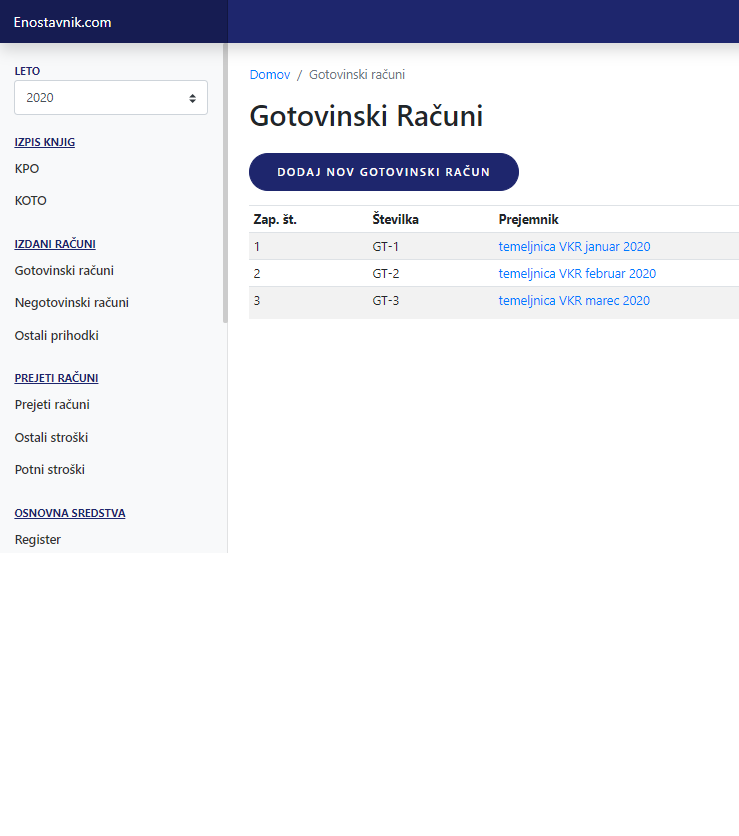Click the Prejemnik column header

[x=528, y=219]
